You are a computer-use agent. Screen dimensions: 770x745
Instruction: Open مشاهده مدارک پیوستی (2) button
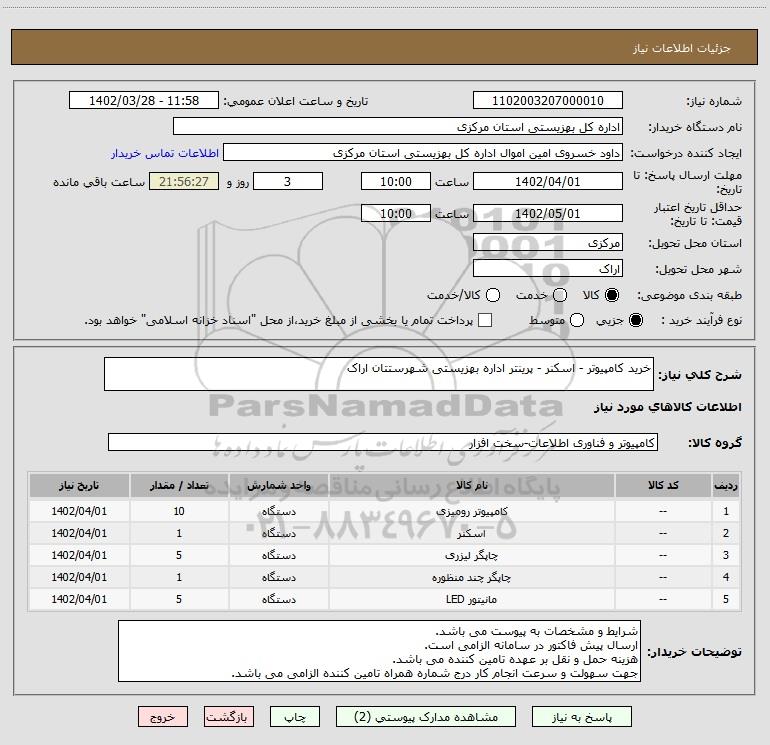426,717
